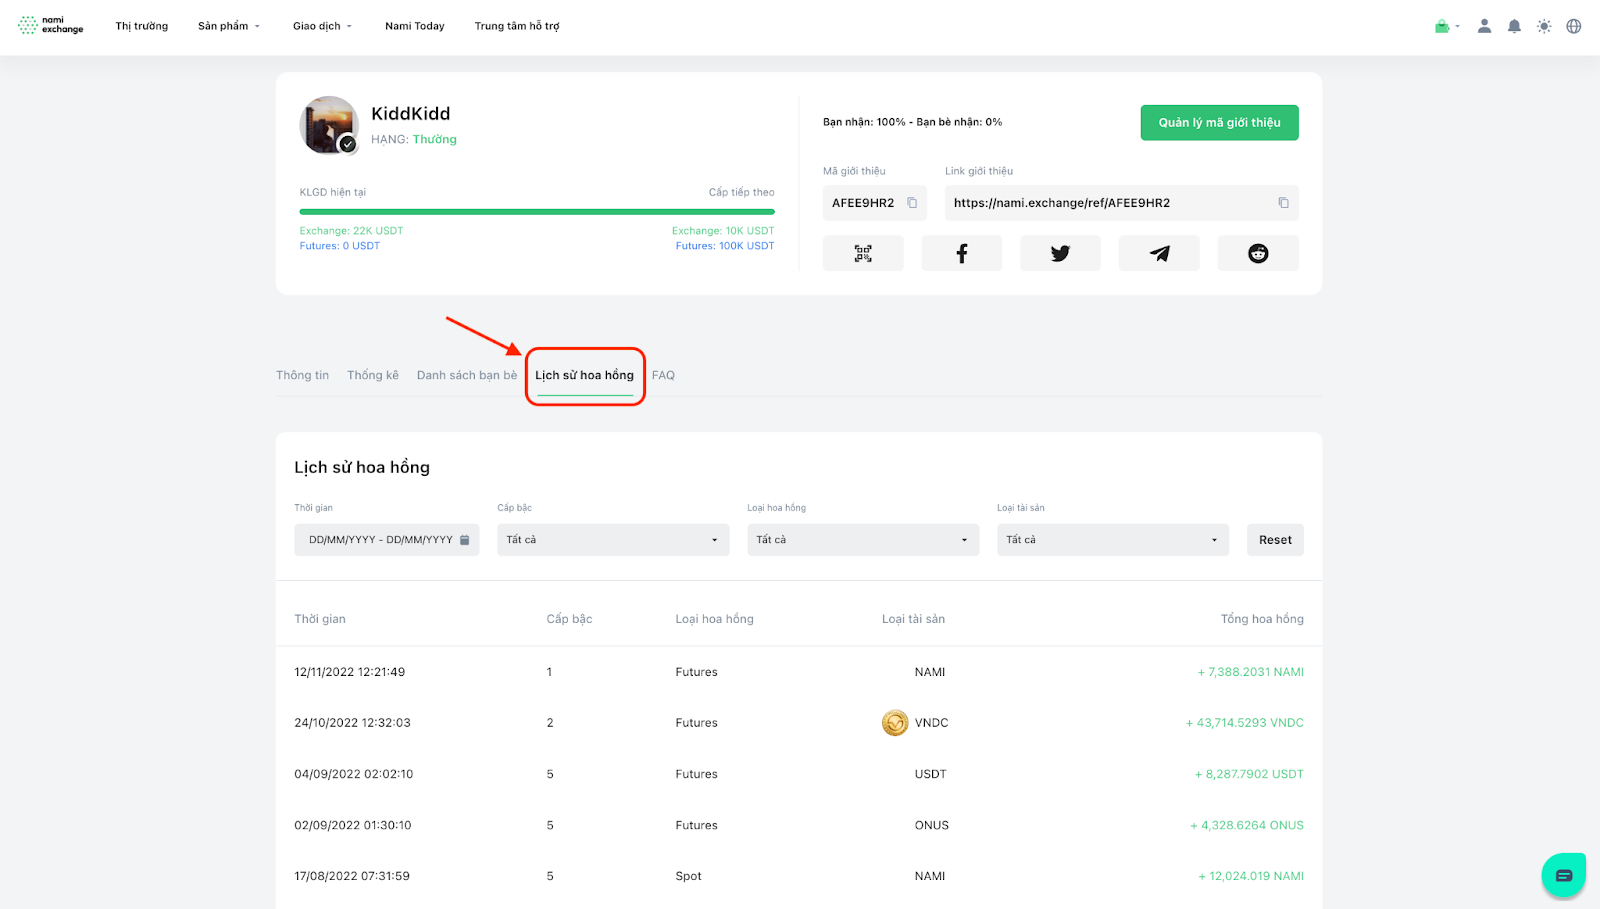
Task: Open Nami Today
Action: 415,26
